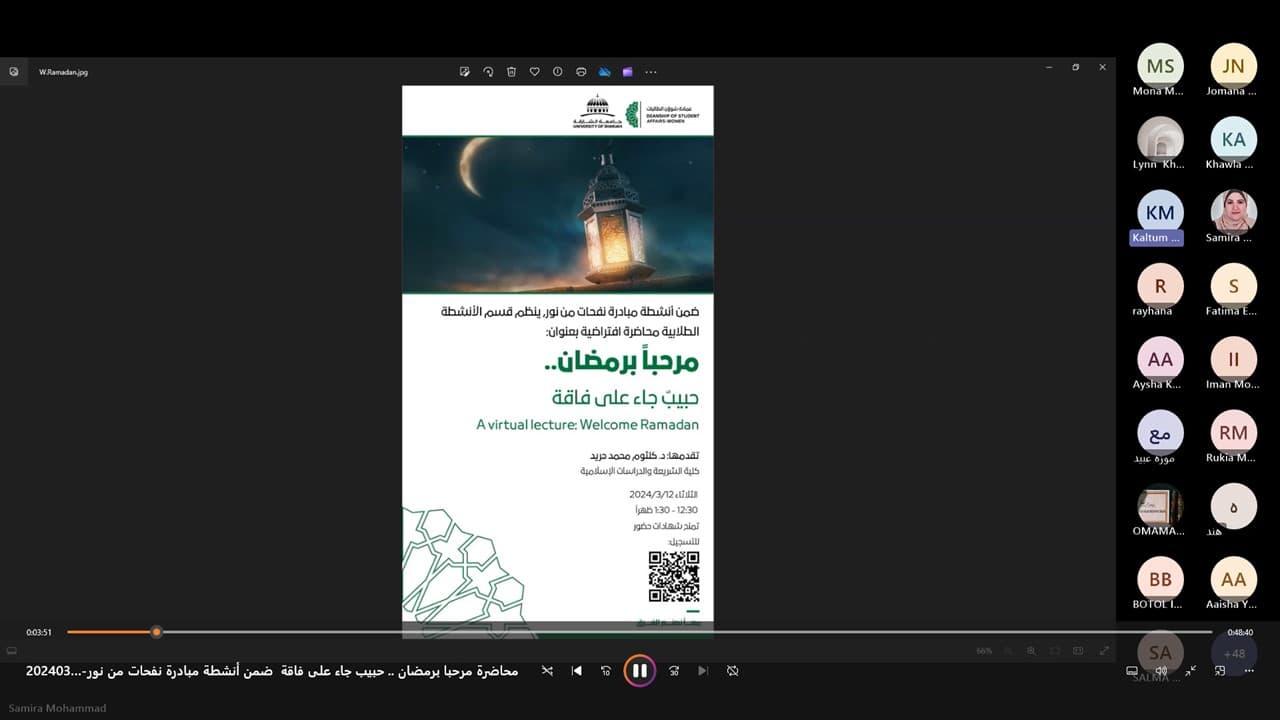Skip forward 30 seconds
Screen dimensions: 1280x720
pyautogui.click(x=674, y=671)
